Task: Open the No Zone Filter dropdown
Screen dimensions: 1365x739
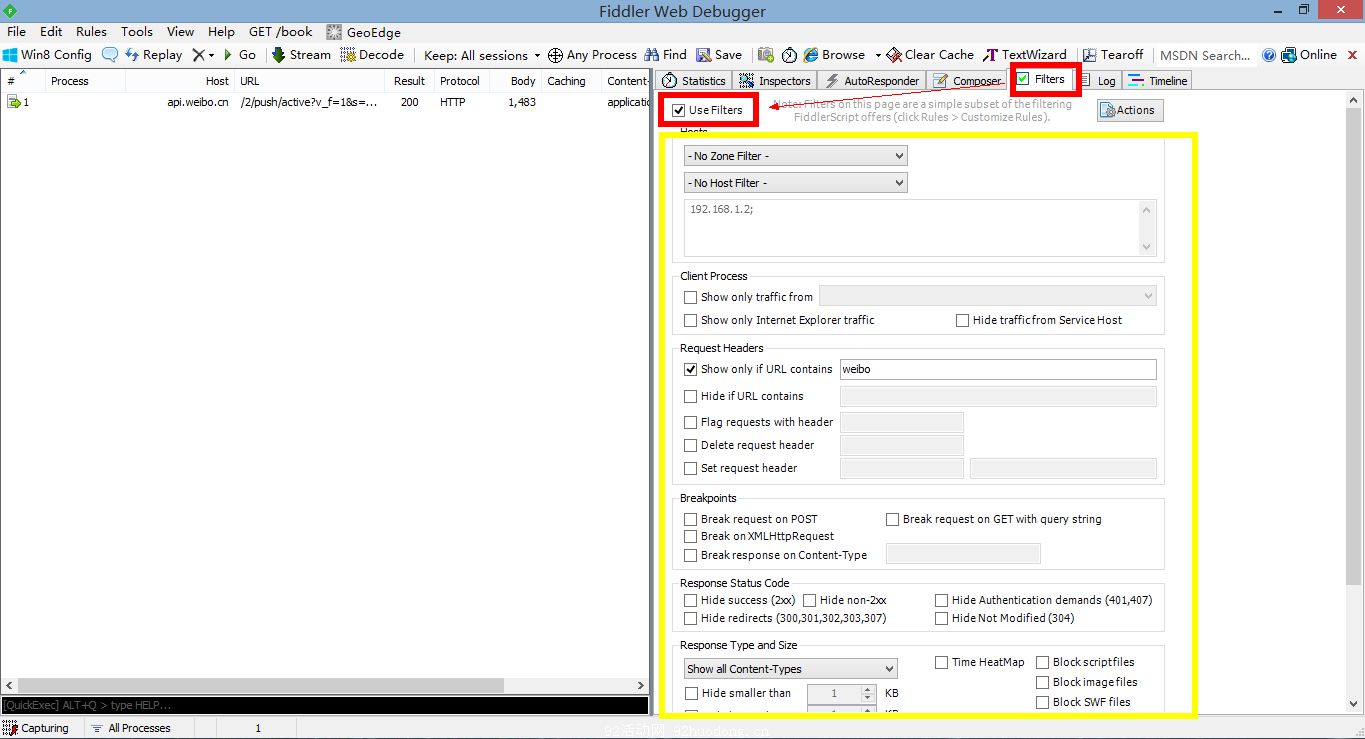Action: pyautogui.click(x=795, y=156)
